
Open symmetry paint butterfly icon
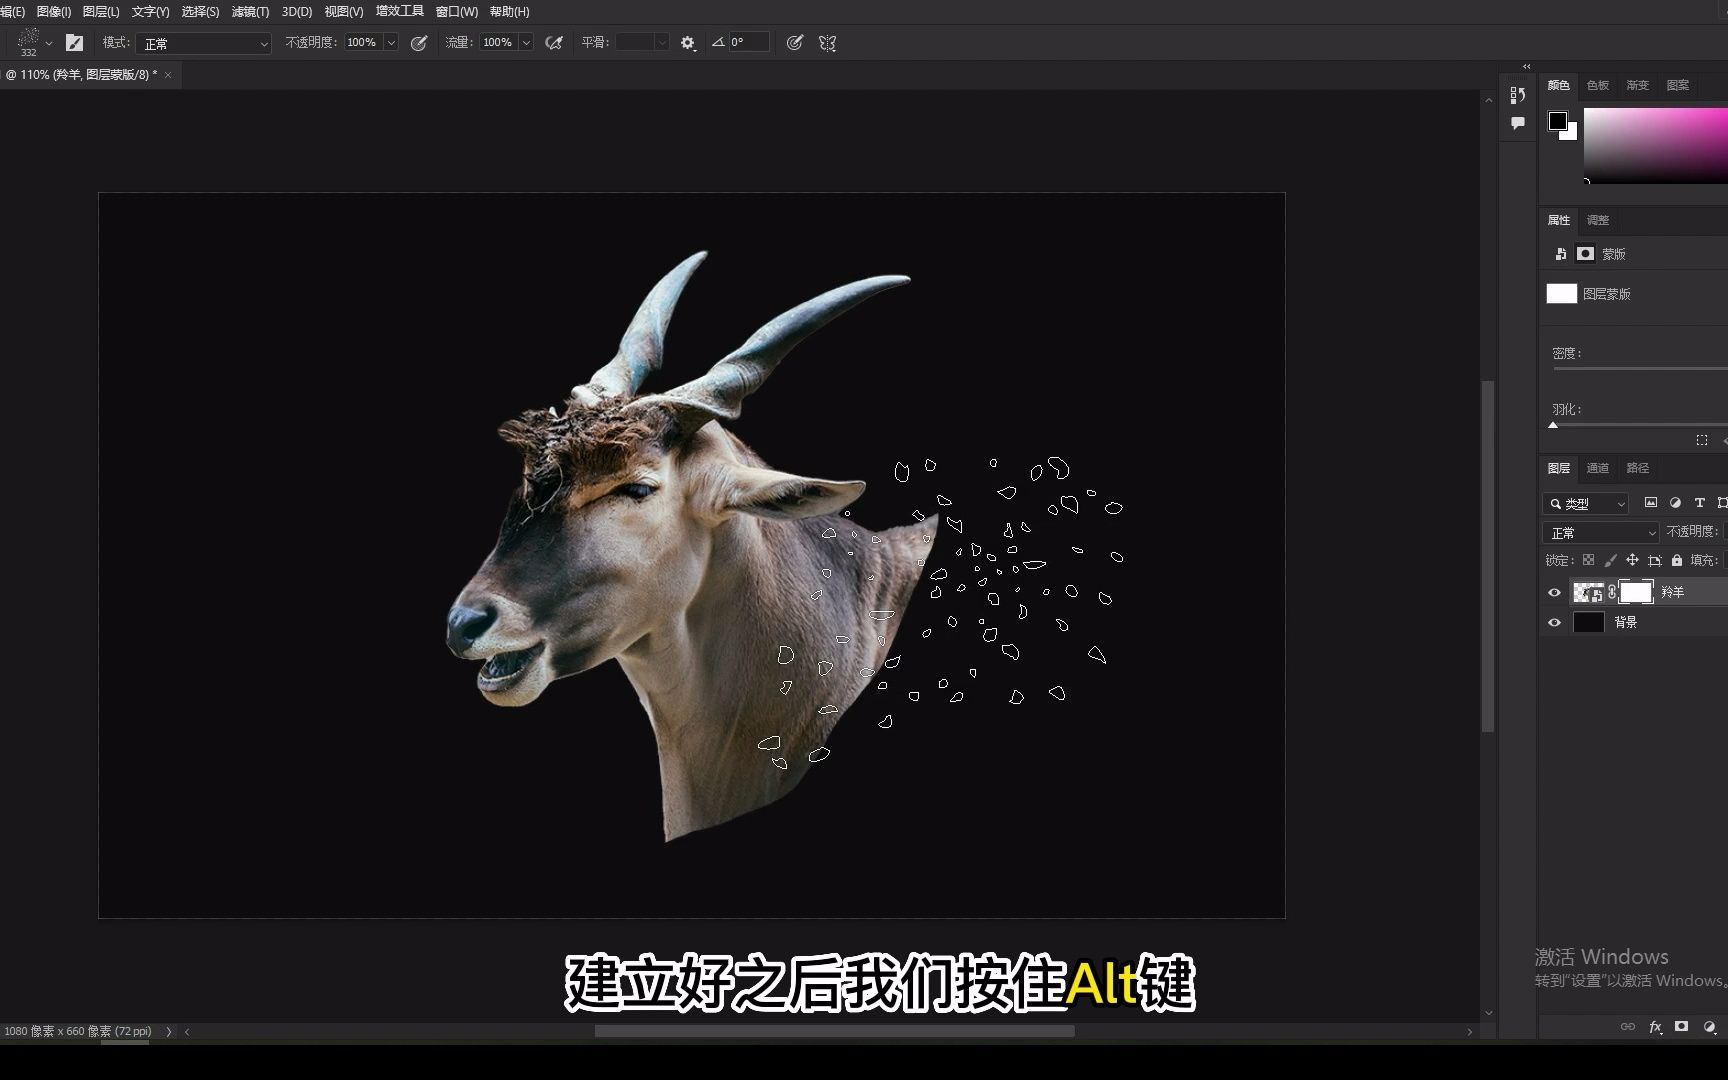(x=827, y=43)
